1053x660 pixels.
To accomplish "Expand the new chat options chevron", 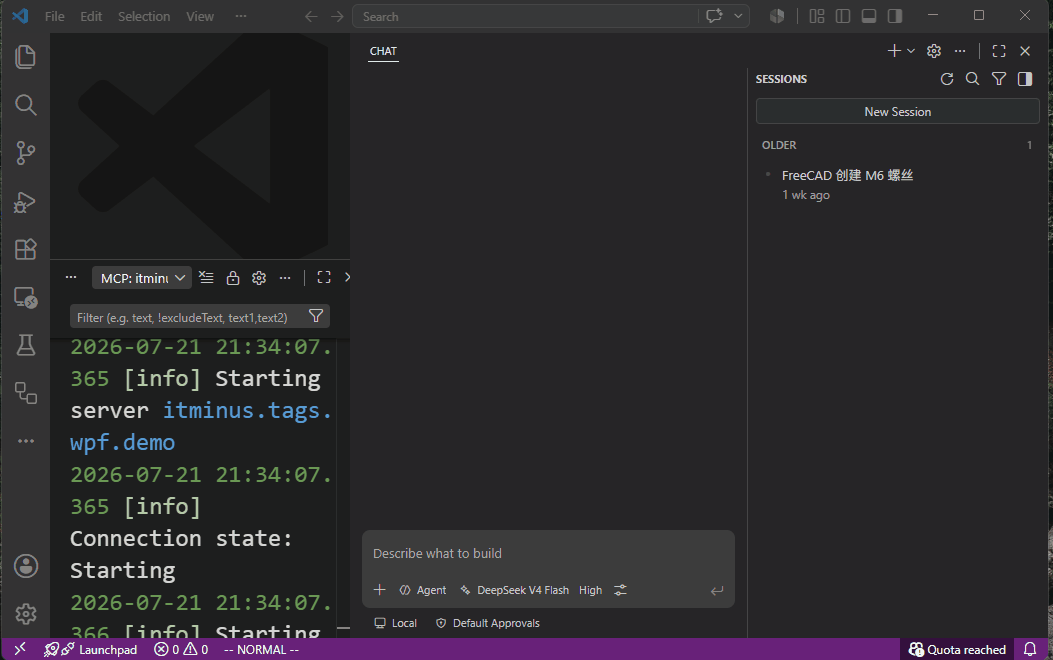I will coord(911,51).
